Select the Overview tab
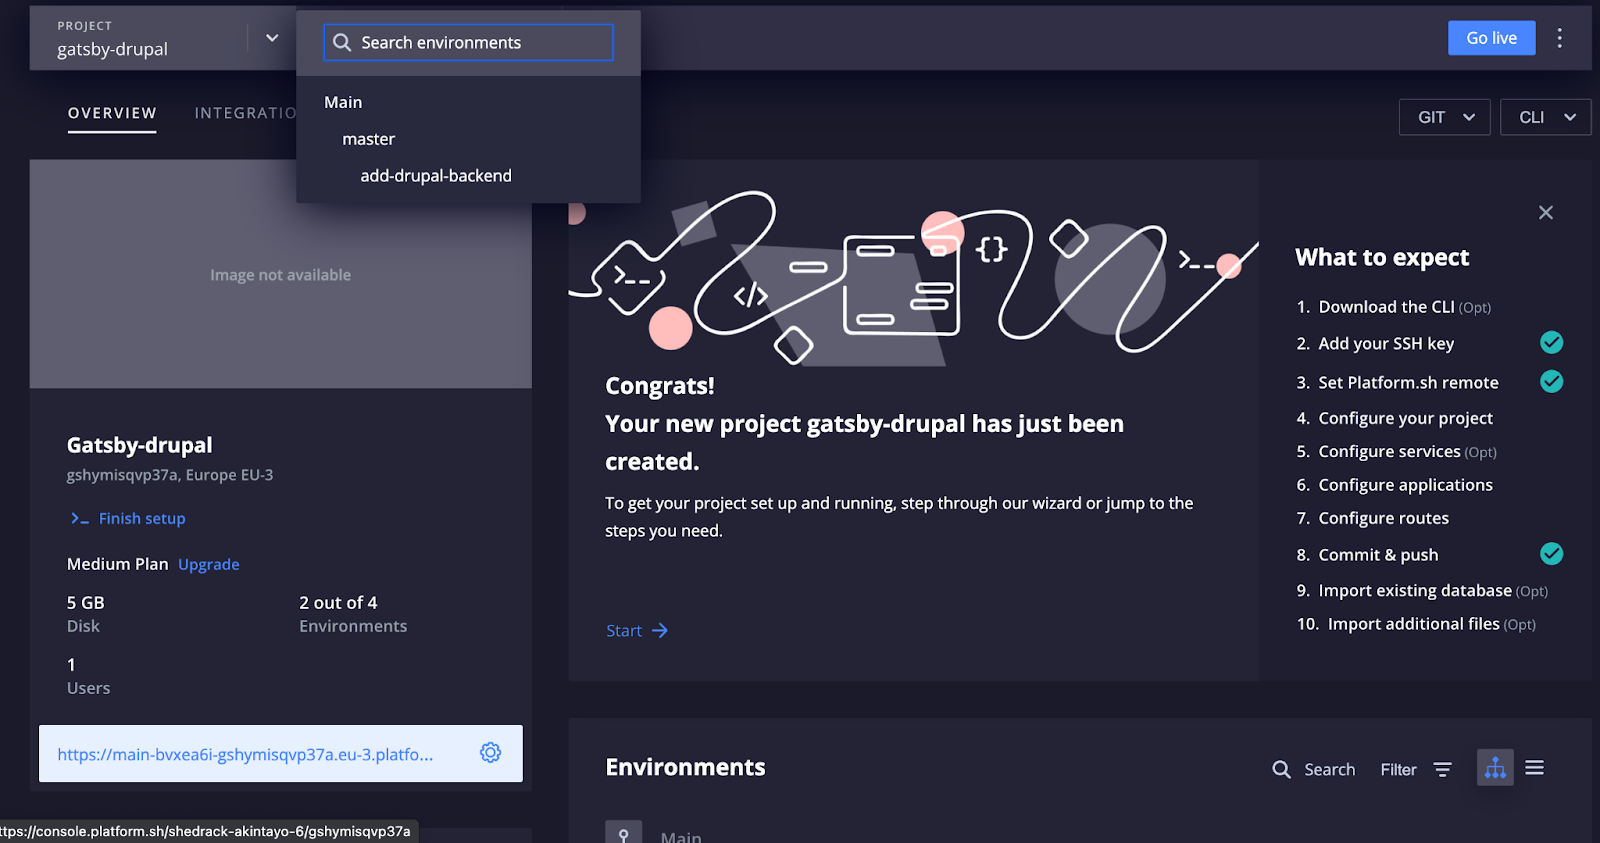 (x=112, y=113)
